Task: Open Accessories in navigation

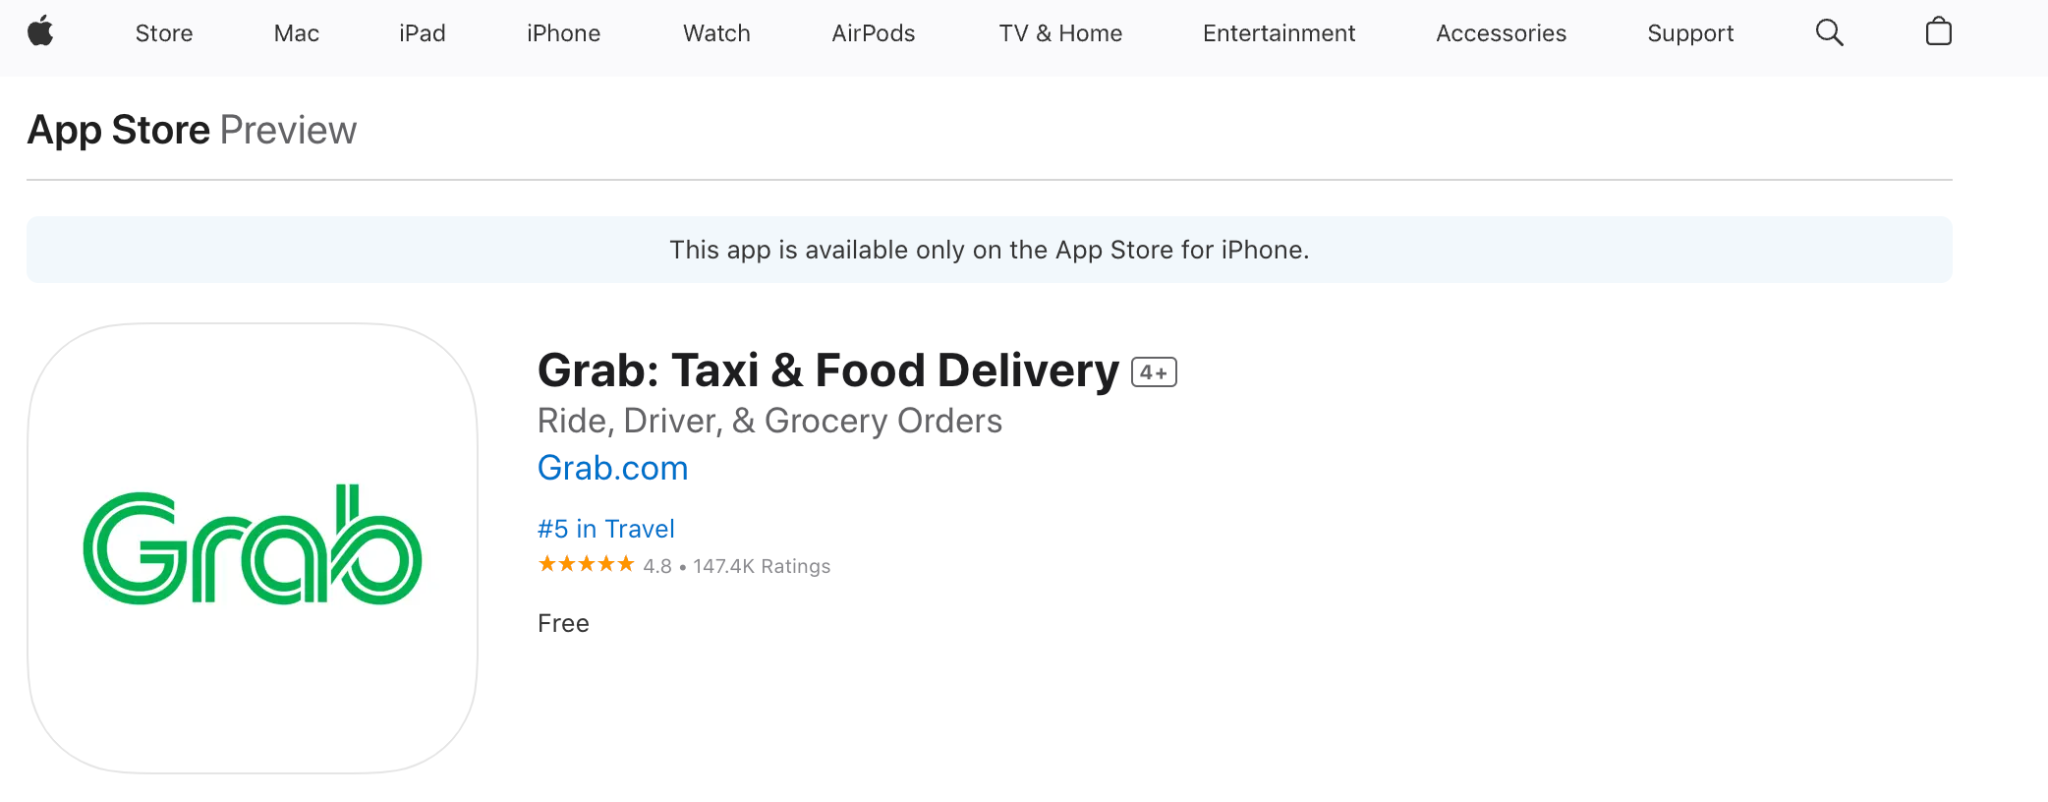Action: tap(1501, 33)
